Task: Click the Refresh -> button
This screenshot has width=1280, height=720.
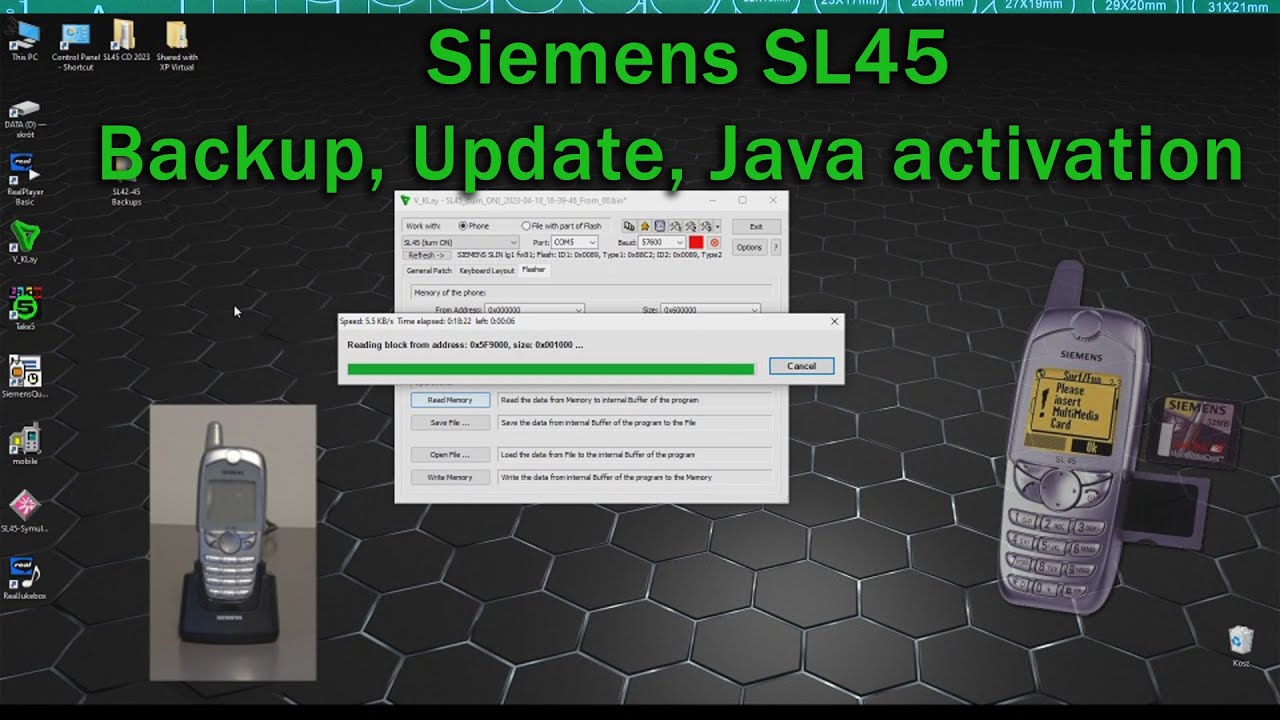Action: 426,255
